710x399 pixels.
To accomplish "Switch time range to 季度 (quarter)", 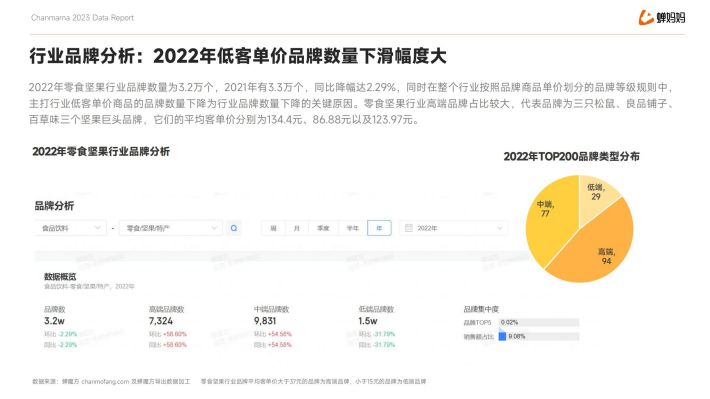I will [323, 228].
